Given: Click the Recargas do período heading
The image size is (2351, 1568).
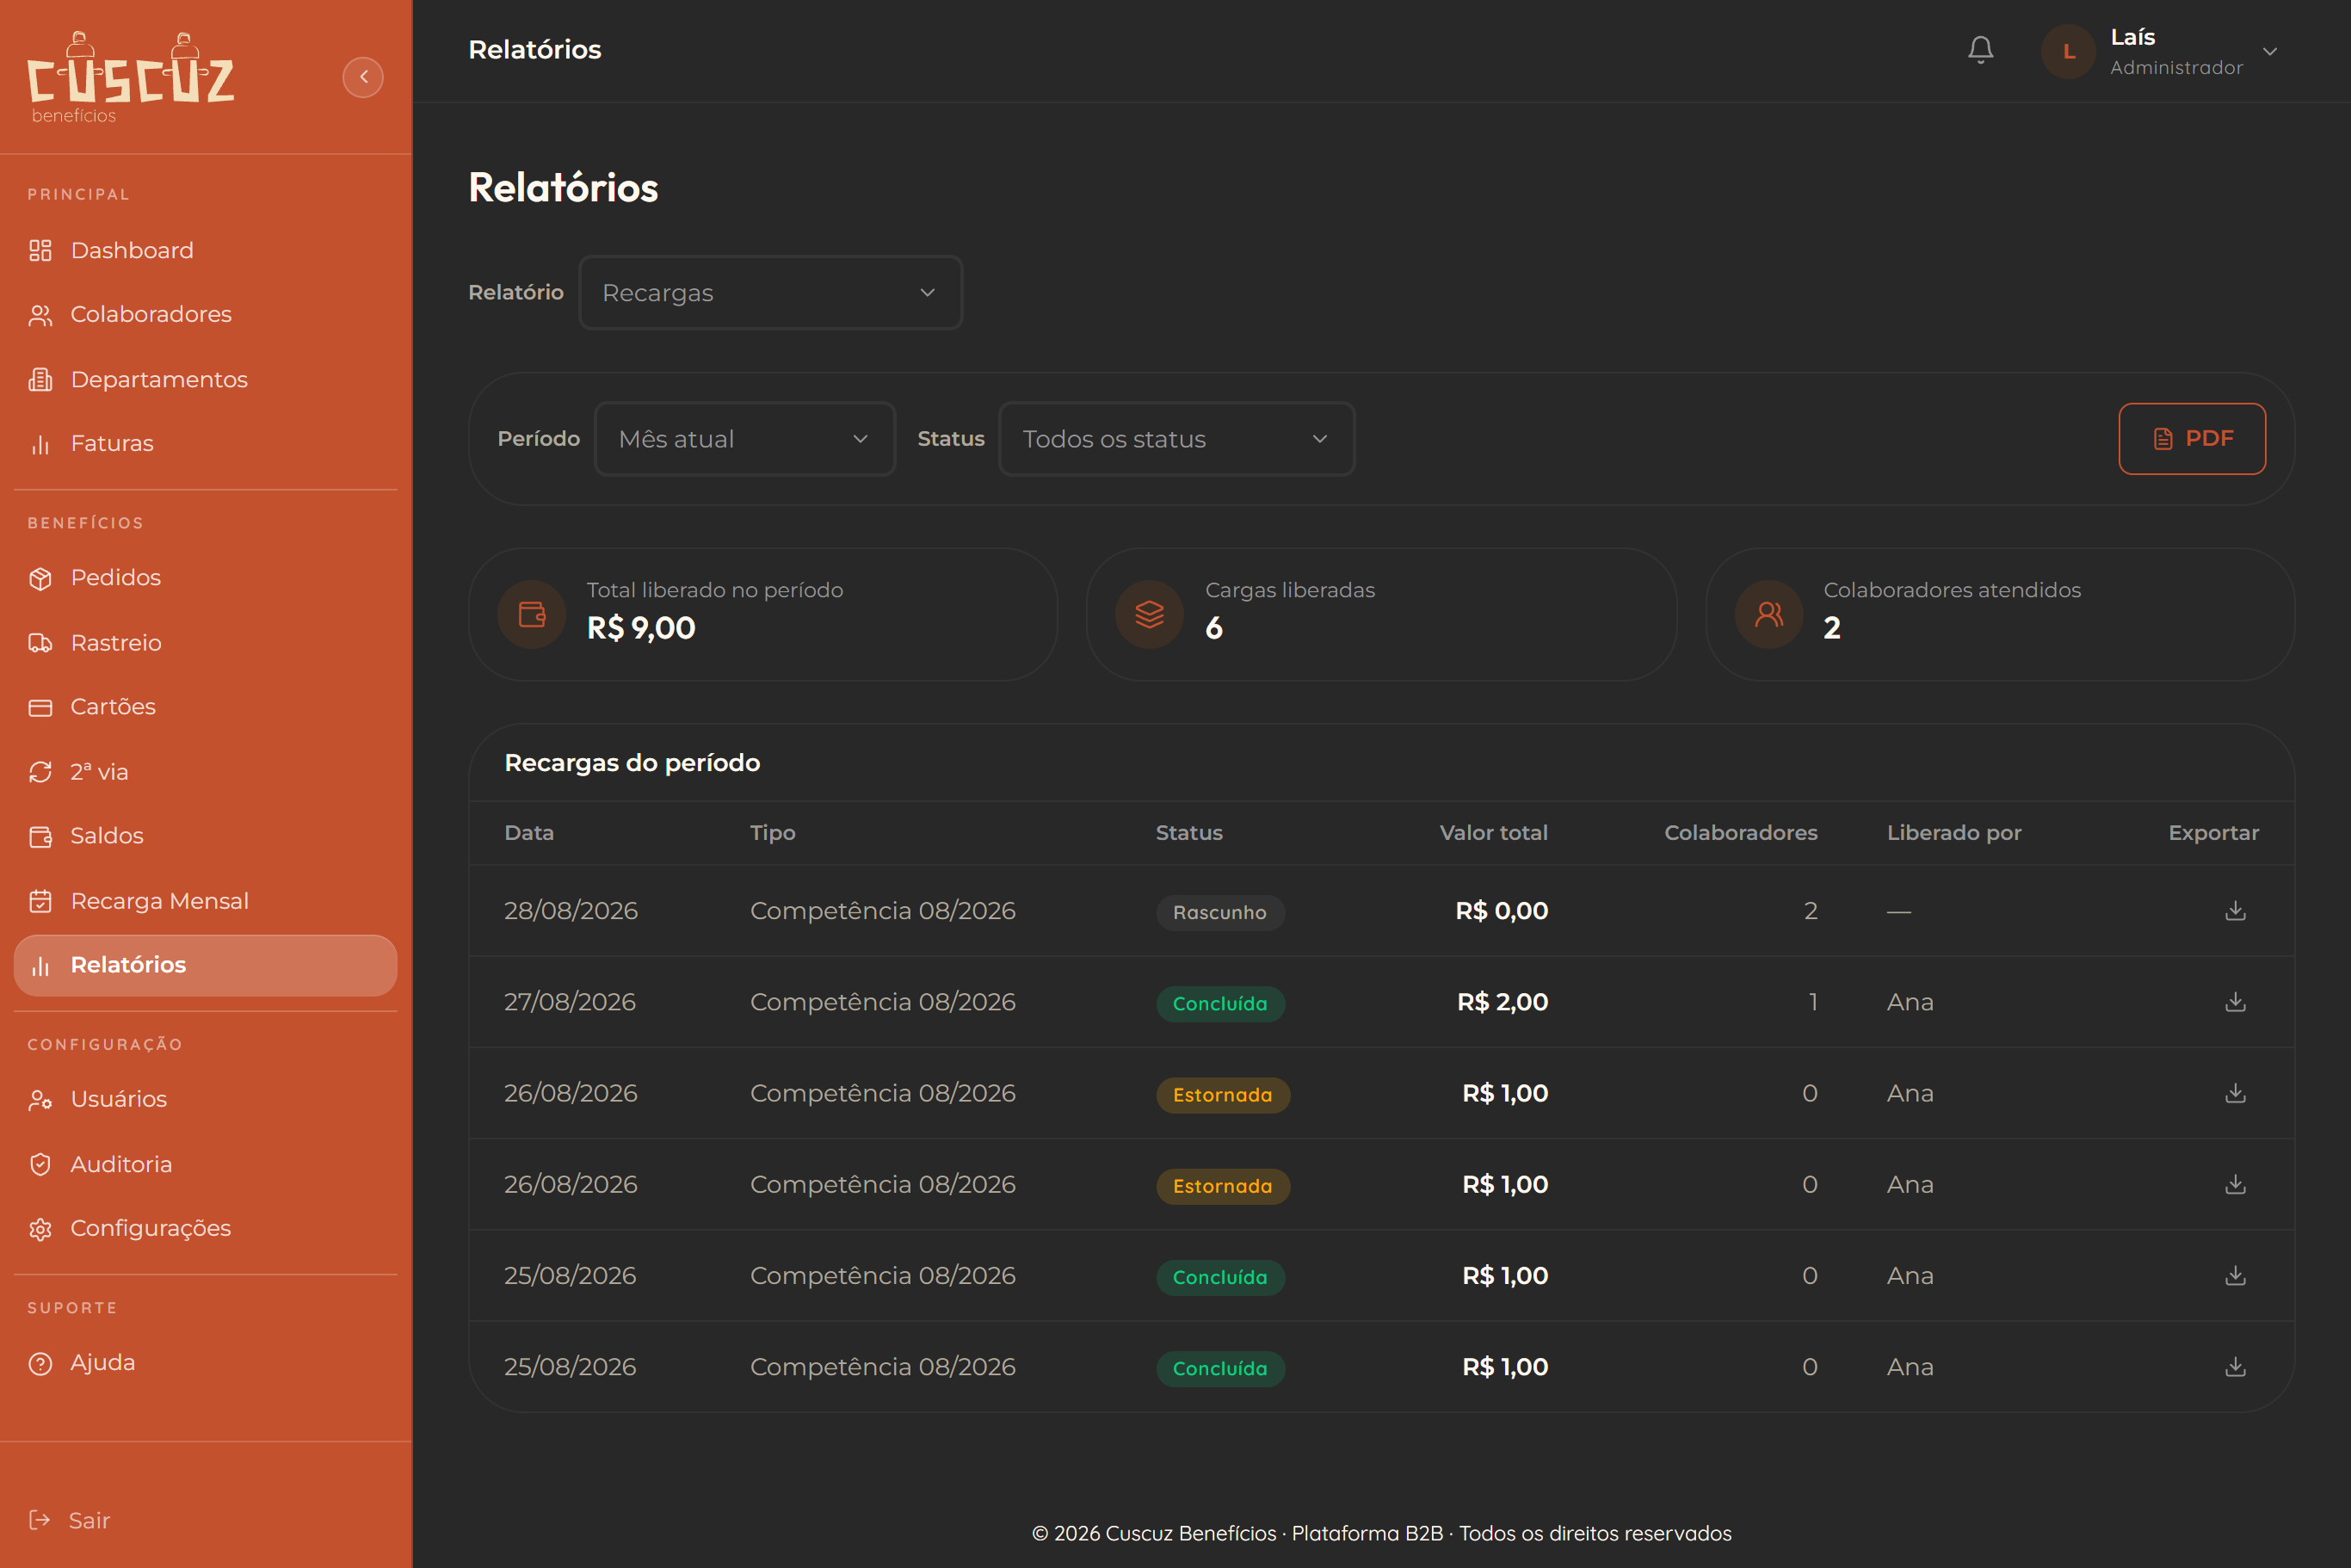Looking at the screenshot, I should click(x=632, y=763).
